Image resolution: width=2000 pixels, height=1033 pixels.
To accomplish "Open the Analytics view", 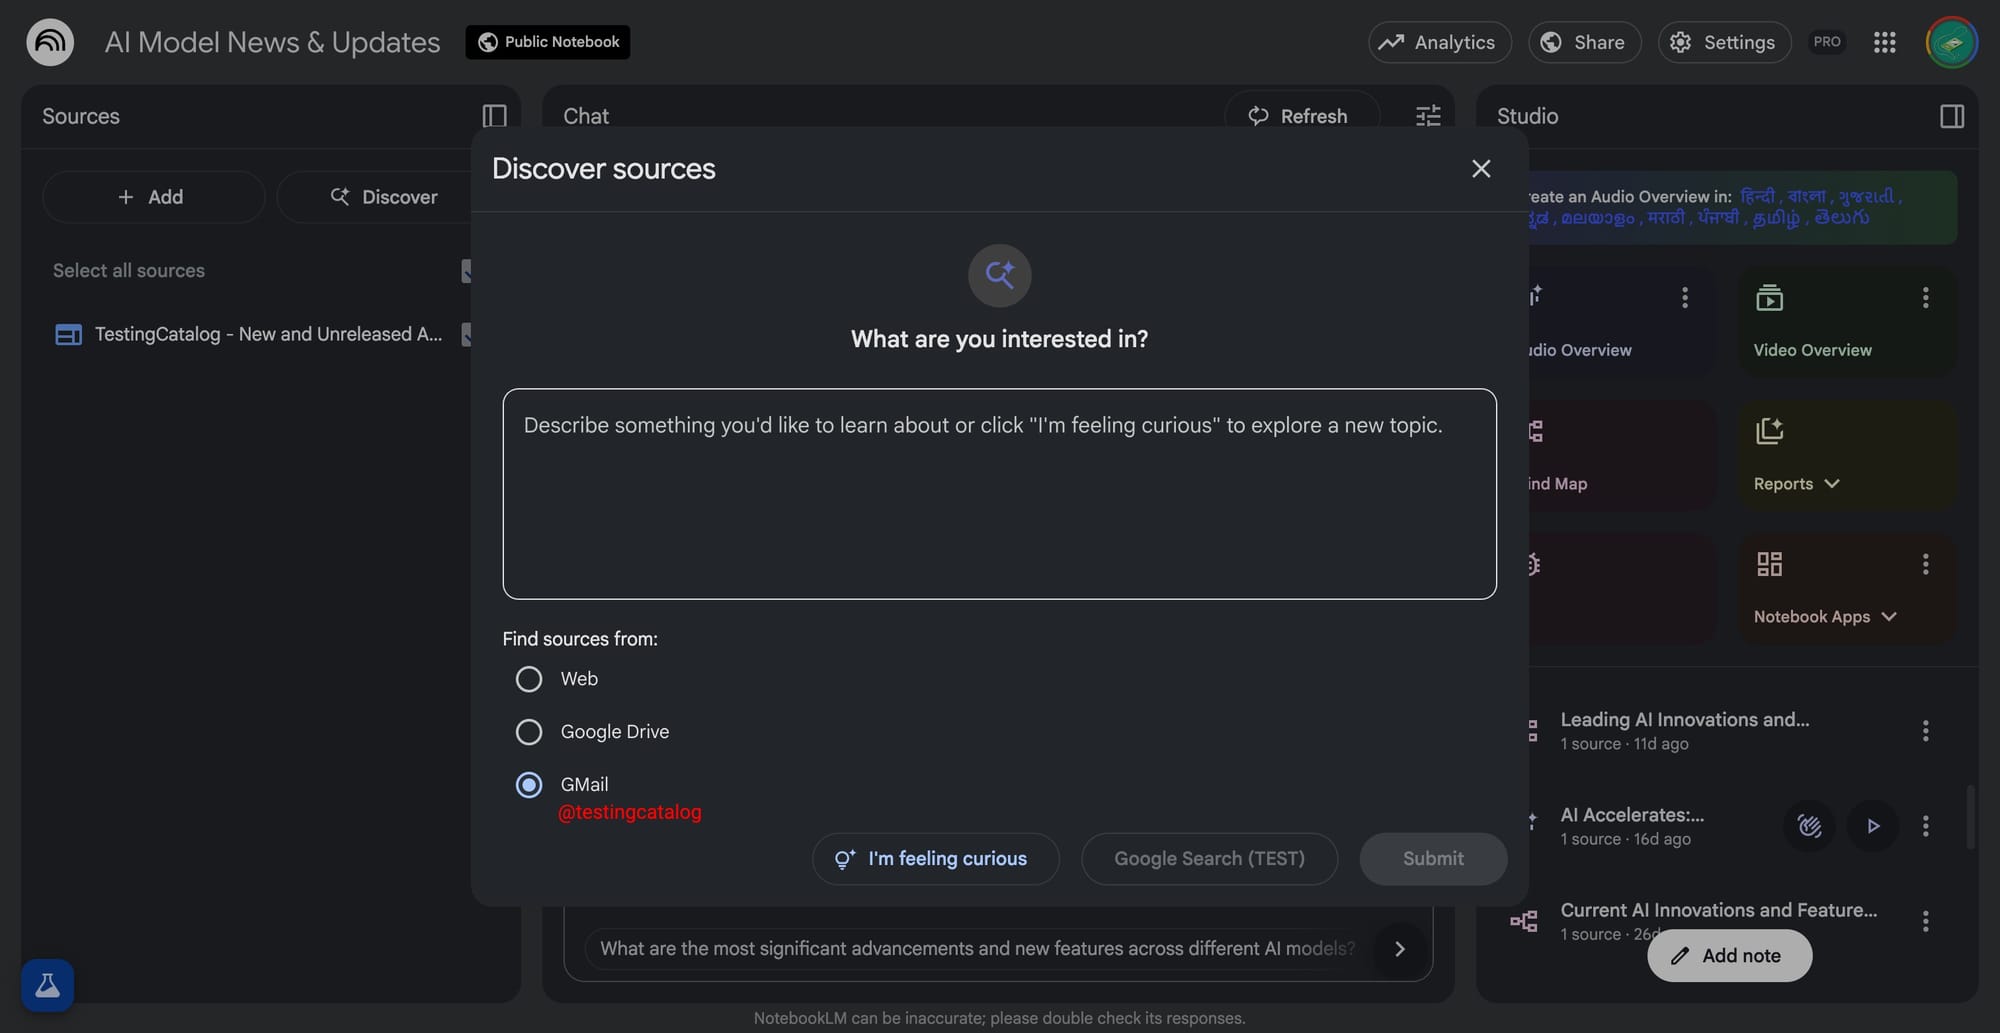I will click(1438, 42).
